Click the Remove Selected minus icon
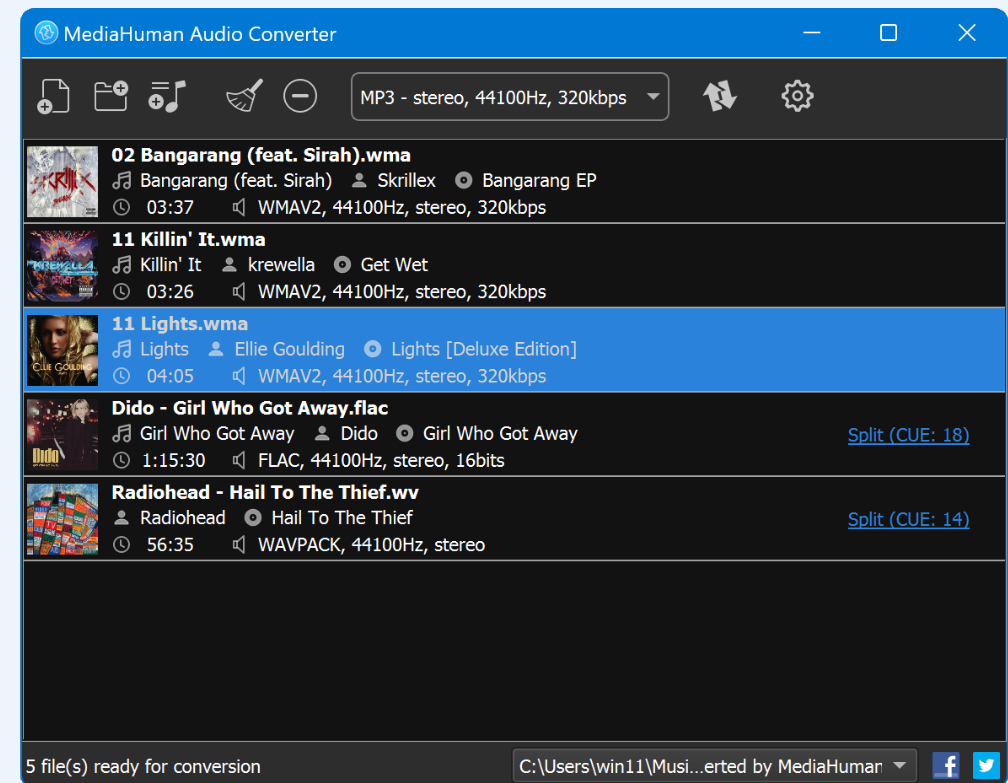This screenshot has height=783, width=1008. (x=299, y=95)
